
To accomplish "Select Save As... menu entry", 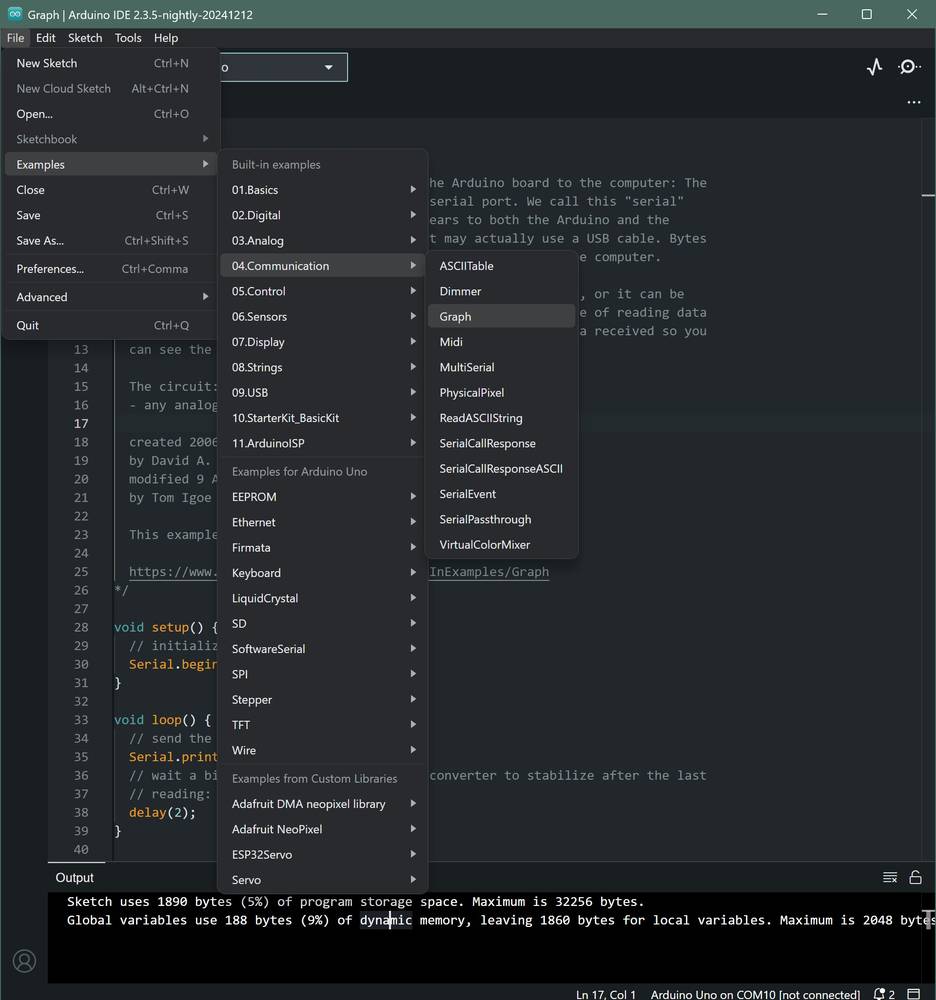I will (x=110, y=240).
